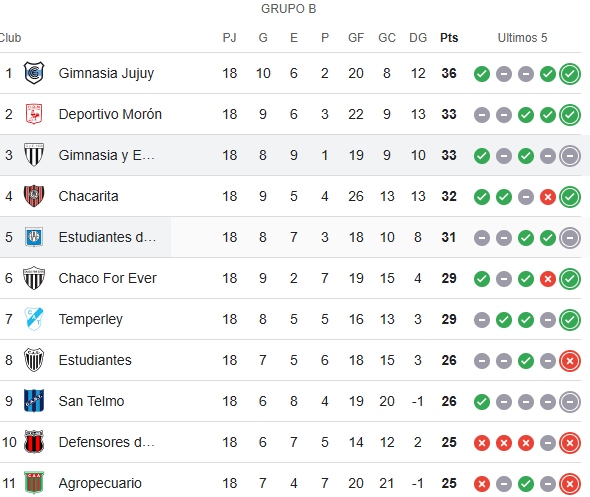The width and height of the screenshot is (590, 497).
Task: Click Defensores' first red loss icon
Action: (x=482, y=443)
